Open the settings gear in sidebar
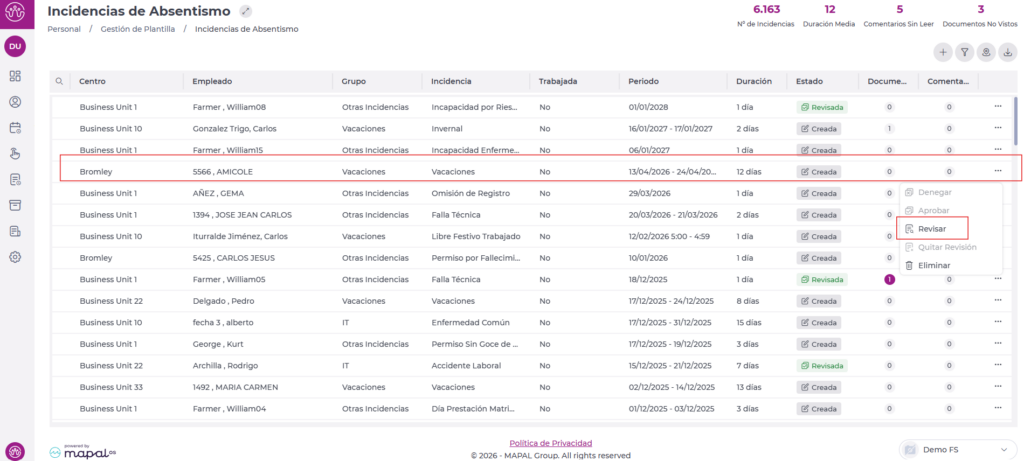Screen dimensions: 1024x461 pos(15,257)
